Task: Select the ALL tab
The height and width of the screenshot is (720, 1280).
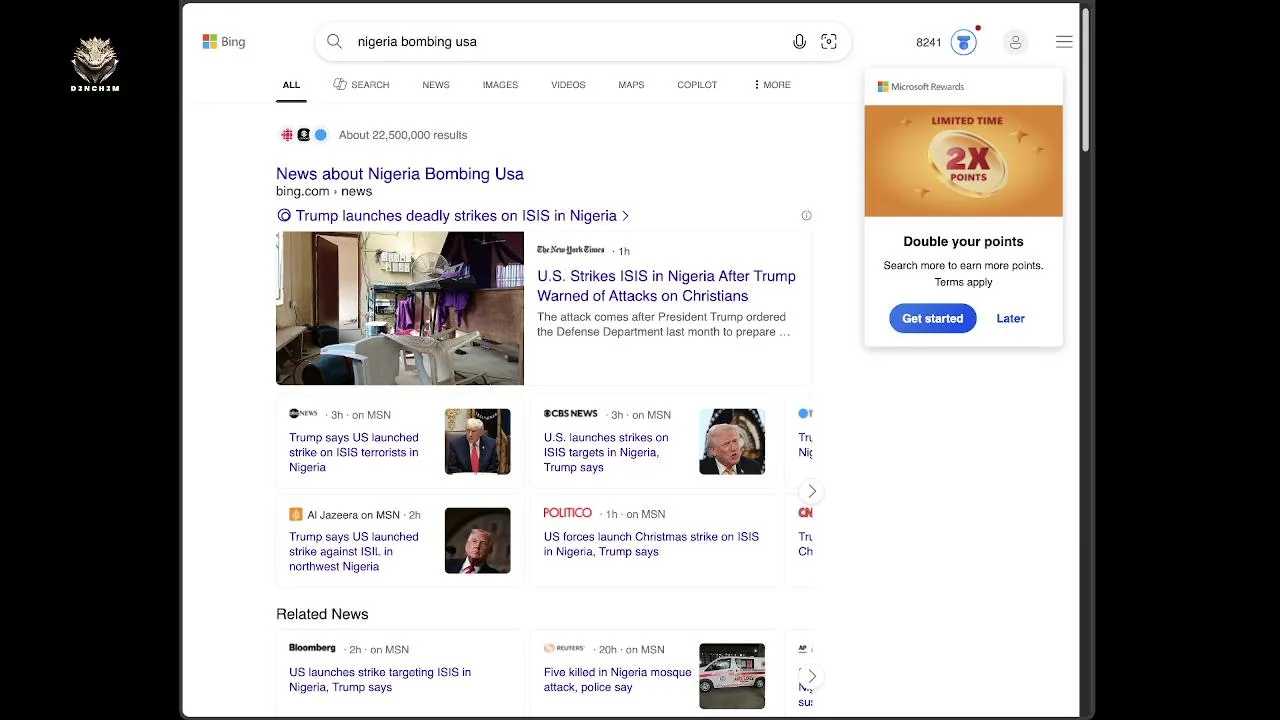Action: click(291, 85)
